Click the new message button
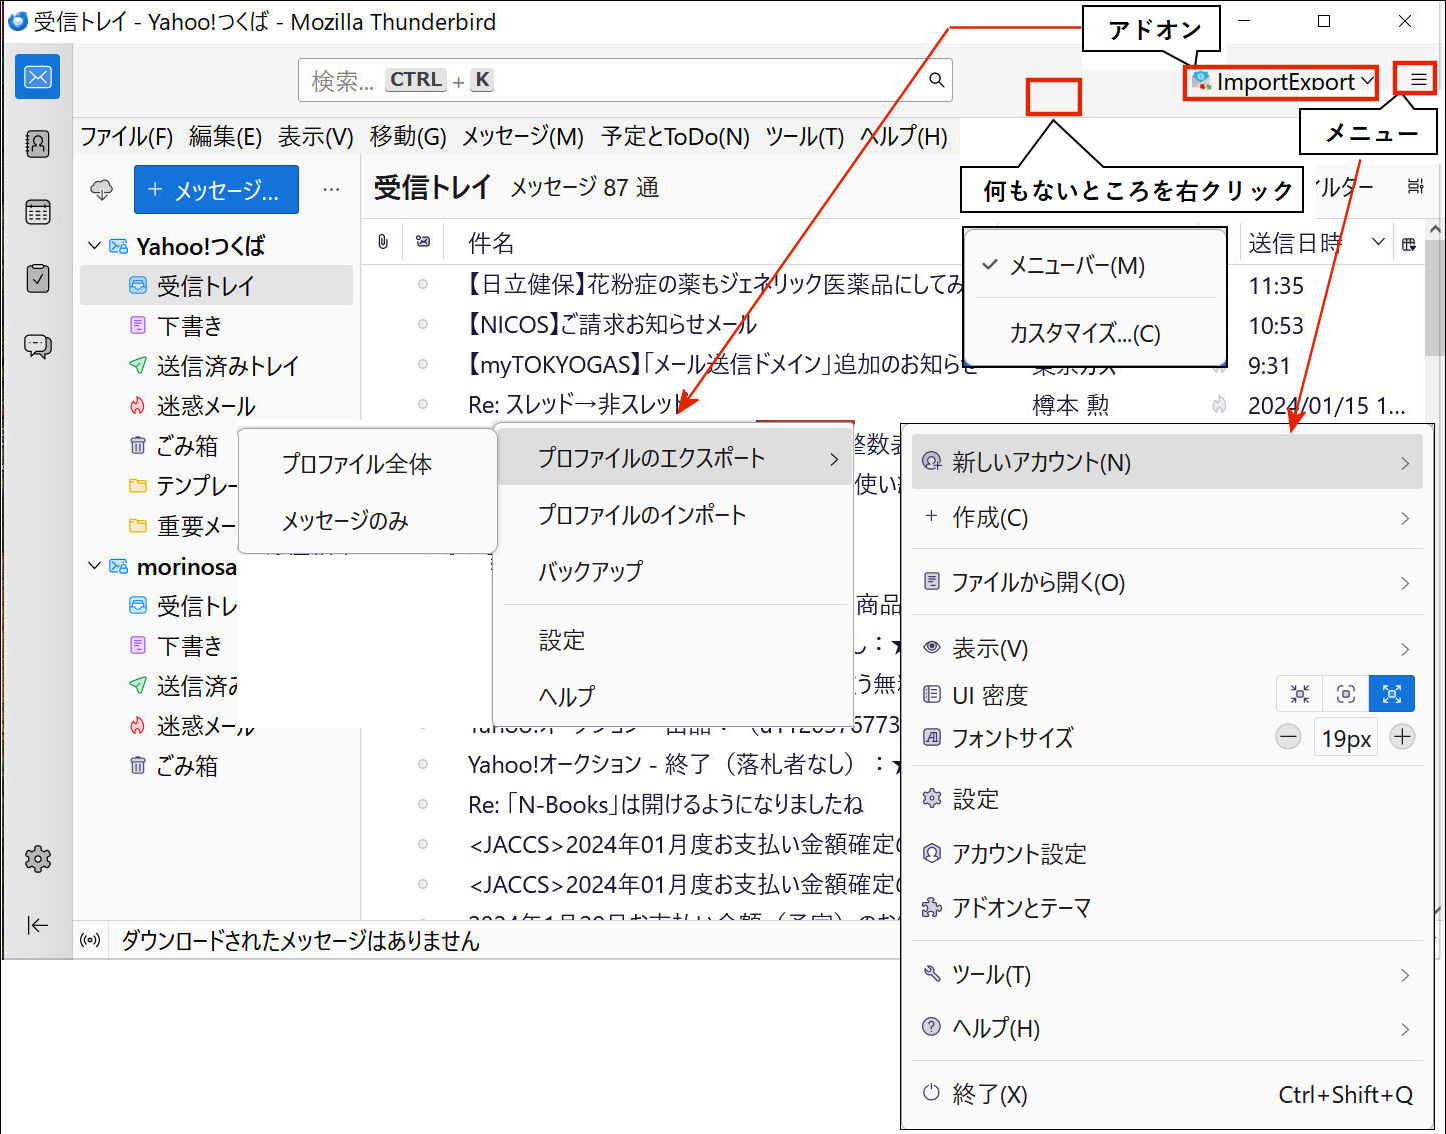The width and height of the screenshot is (1446, 1134). 216,190
